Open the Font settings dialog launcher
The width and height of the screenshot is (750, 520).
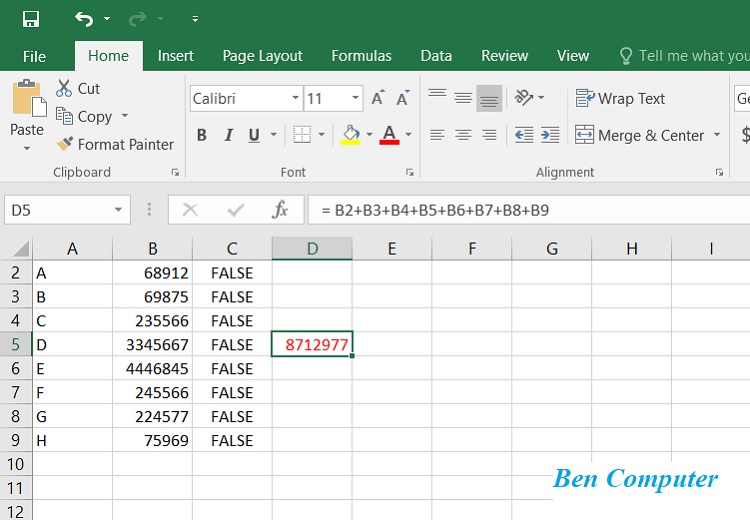pyautogui.click(x=410, y=172)
